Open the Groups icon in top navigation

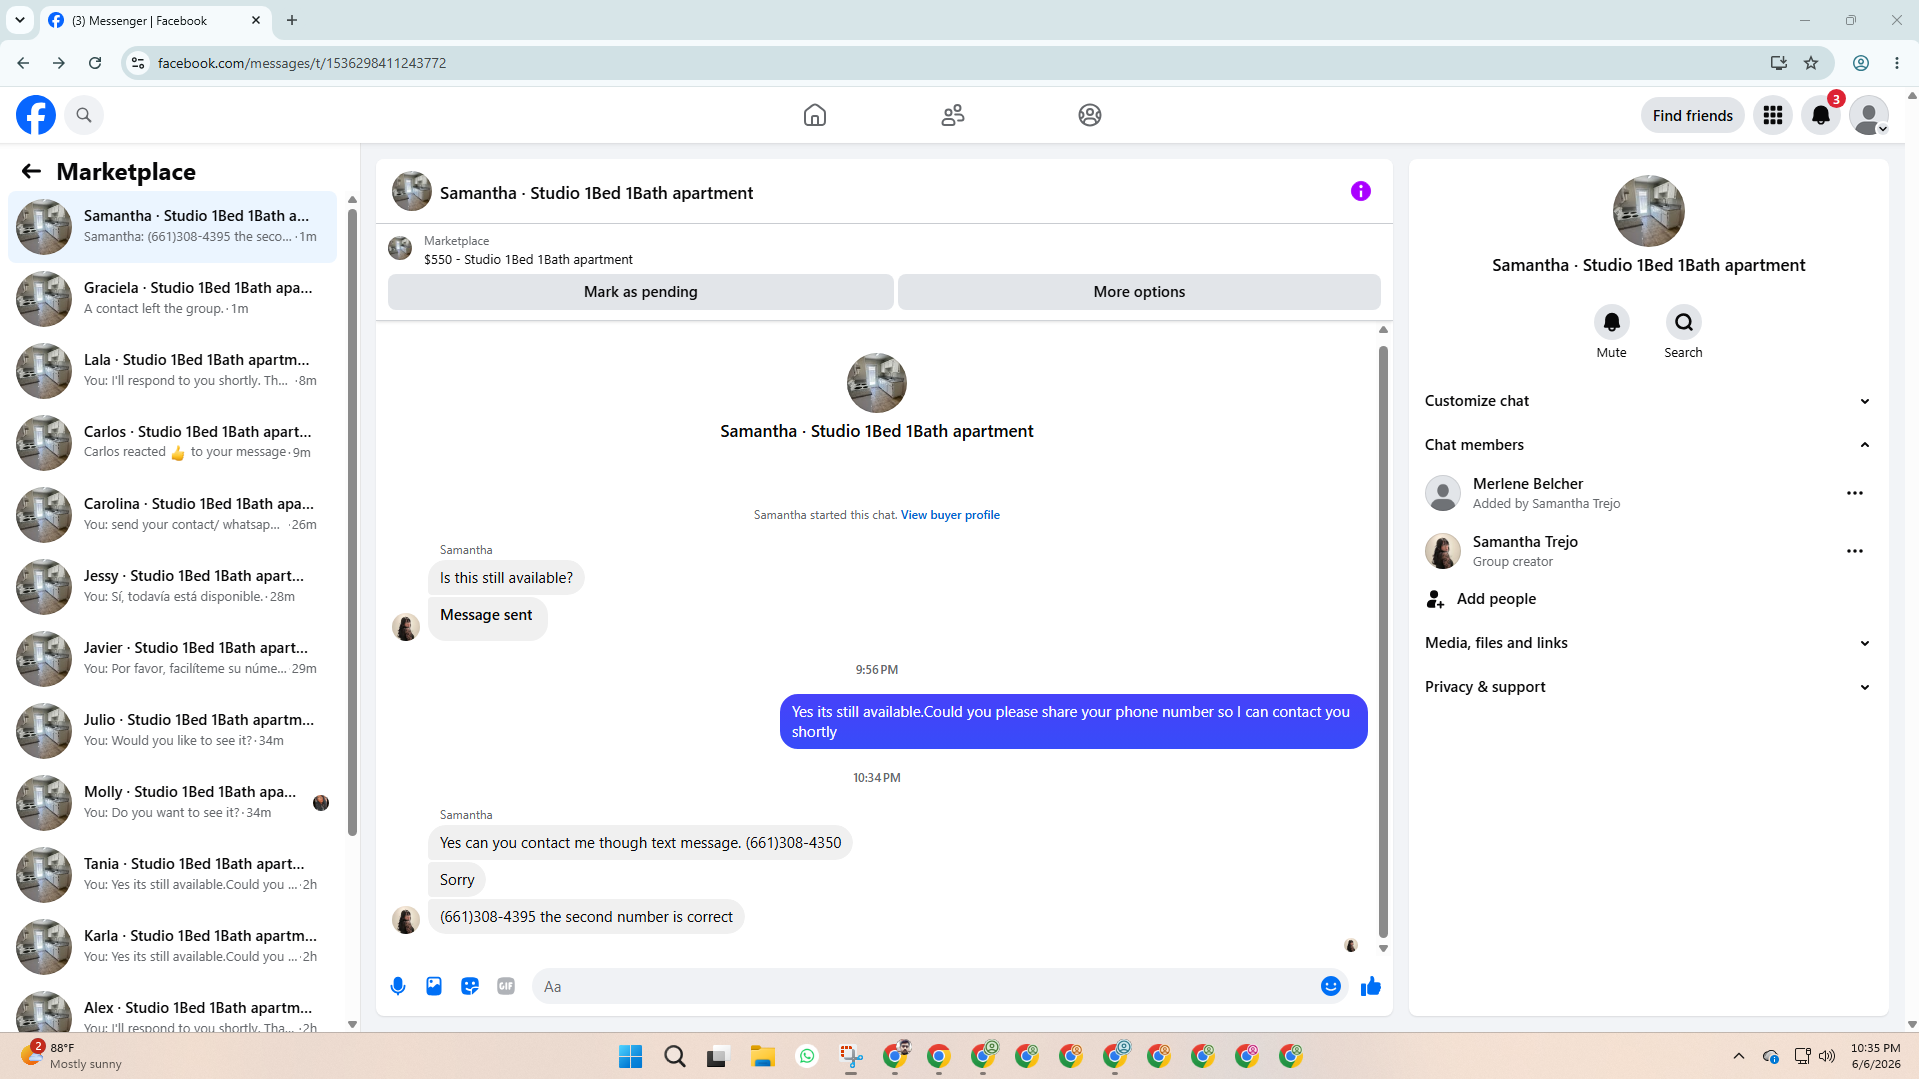click(1090, 115)
